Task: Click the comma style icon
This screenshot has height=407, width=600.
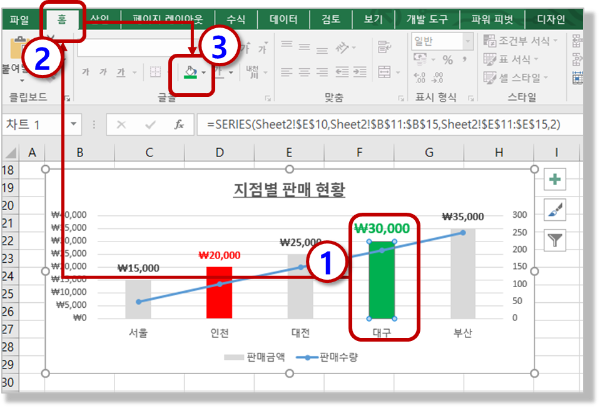Action: pos(464,59)
